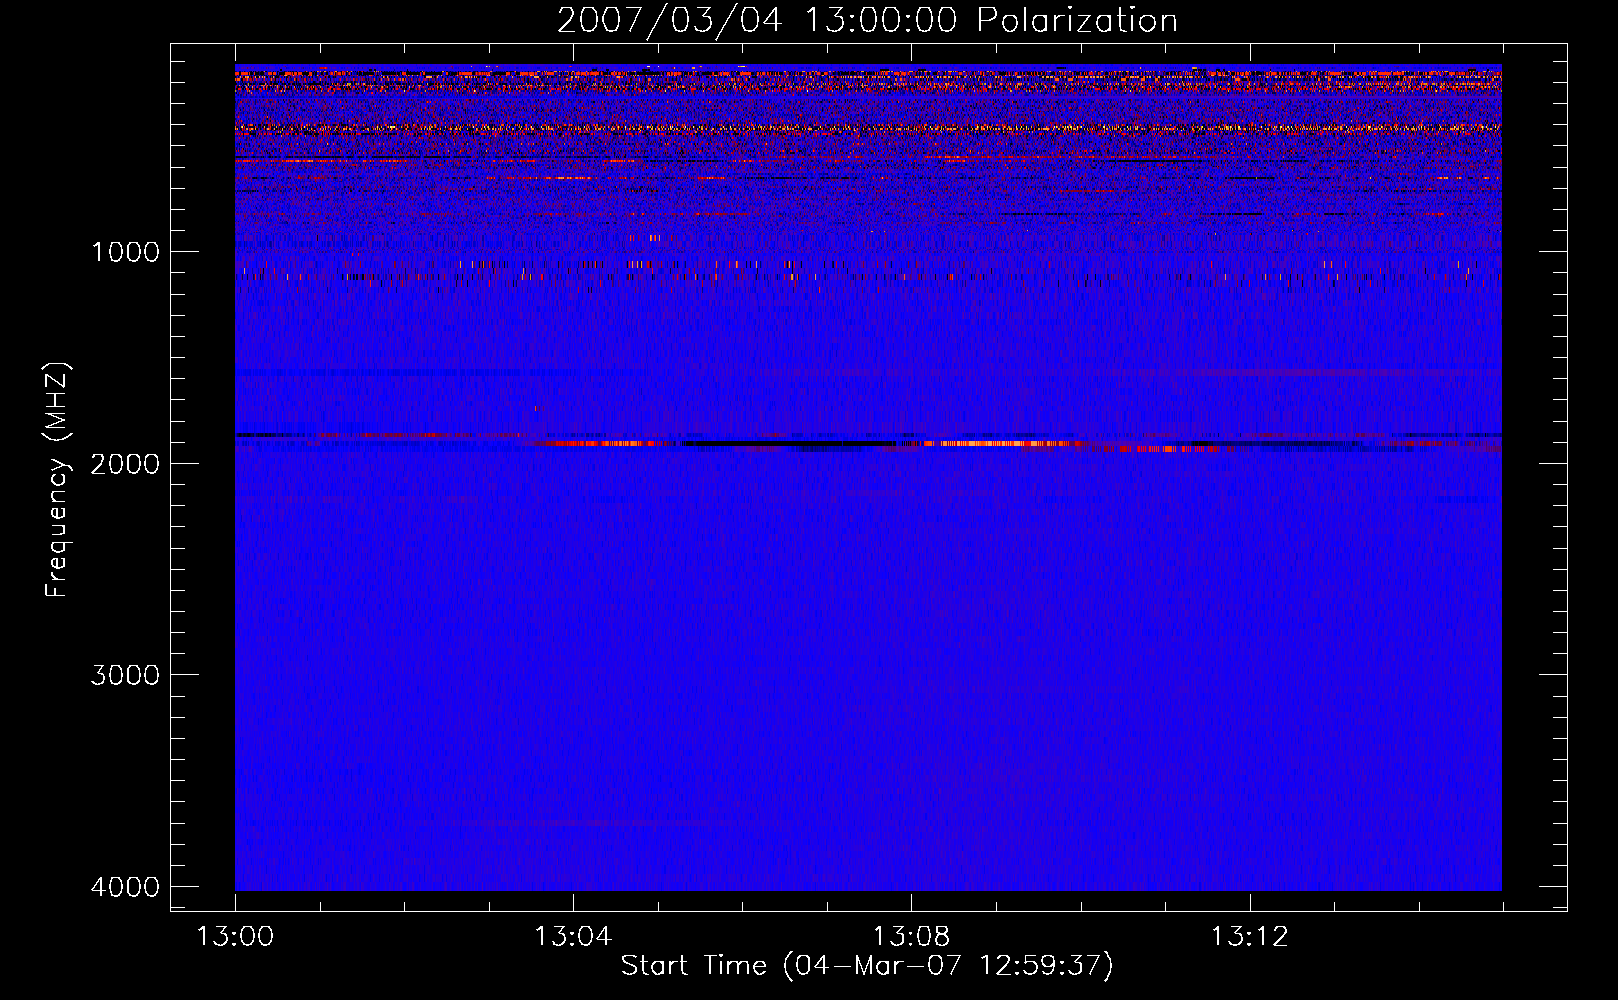Image resolution: width=1618 pixels, height=1000 pixels.
Task: Click the 13:04 time tick label
Action: pos(573,937)
